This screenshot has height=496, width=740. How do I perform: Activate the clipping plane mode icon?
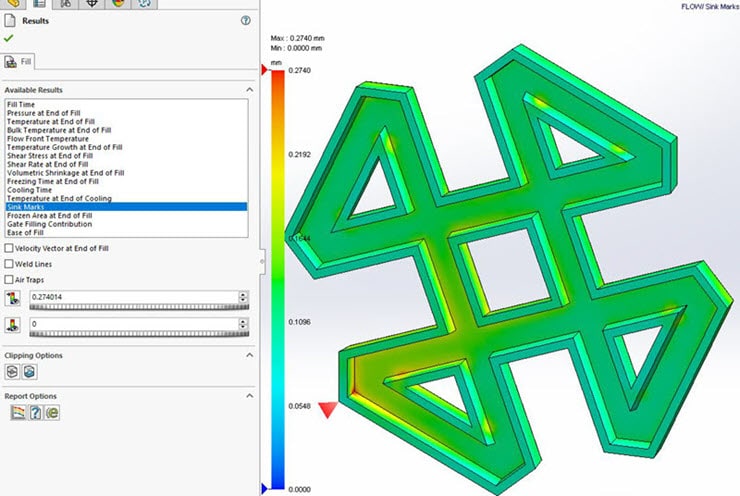12,372
